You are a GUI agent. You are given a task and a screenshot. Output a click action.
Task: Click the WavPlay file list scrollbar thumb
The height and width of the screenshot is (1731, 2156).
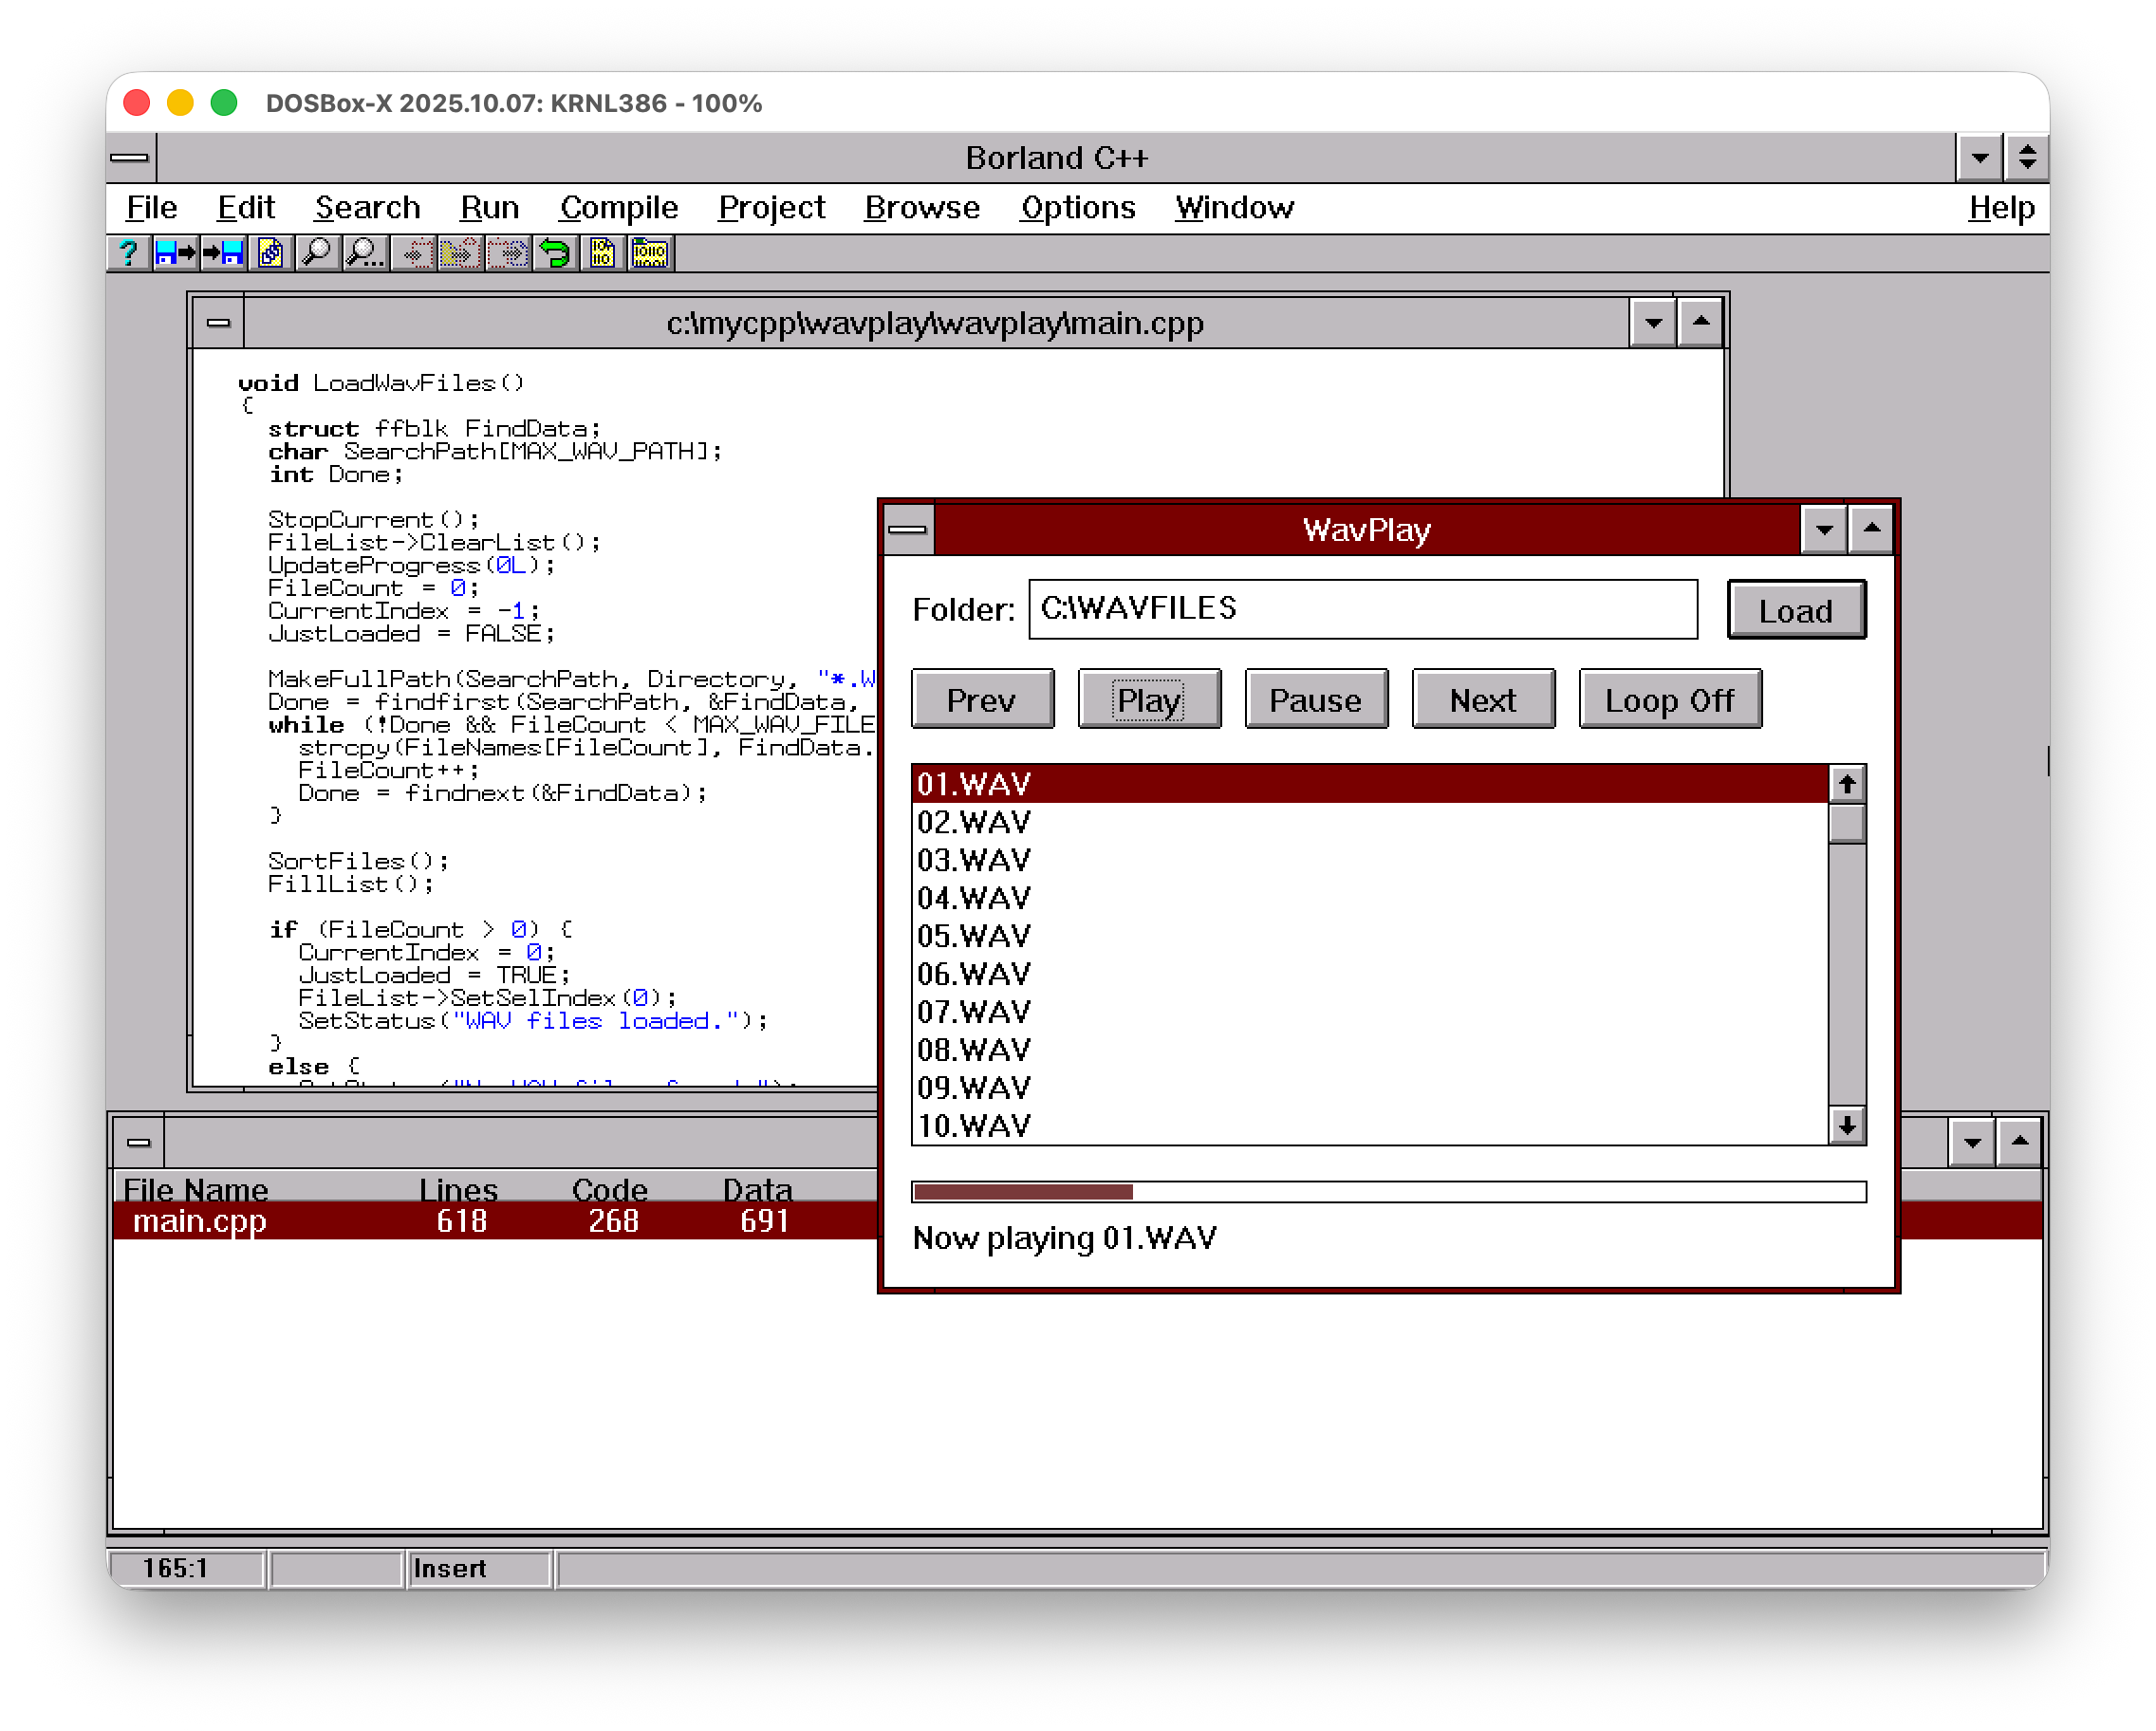point(1847,824)
